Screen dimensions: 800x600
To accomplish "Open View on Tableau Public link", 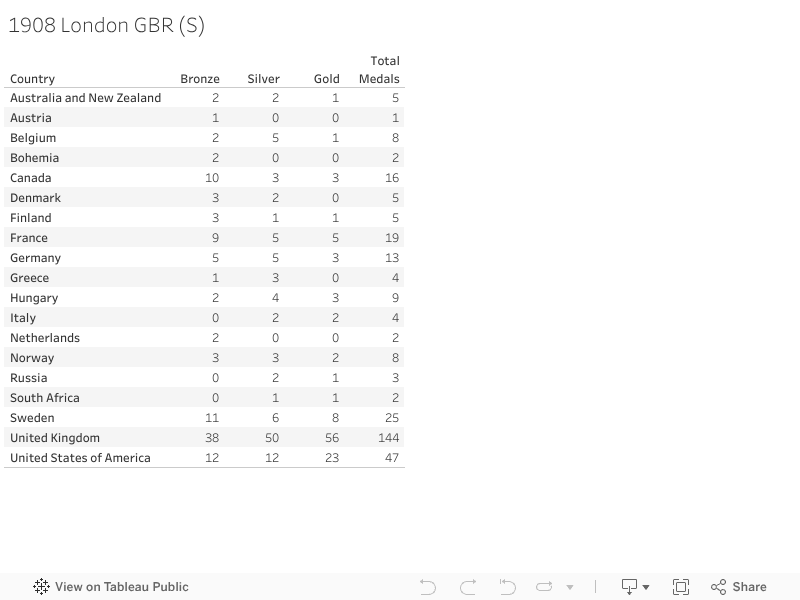I will pyautogui.click(x=121, y=587).
